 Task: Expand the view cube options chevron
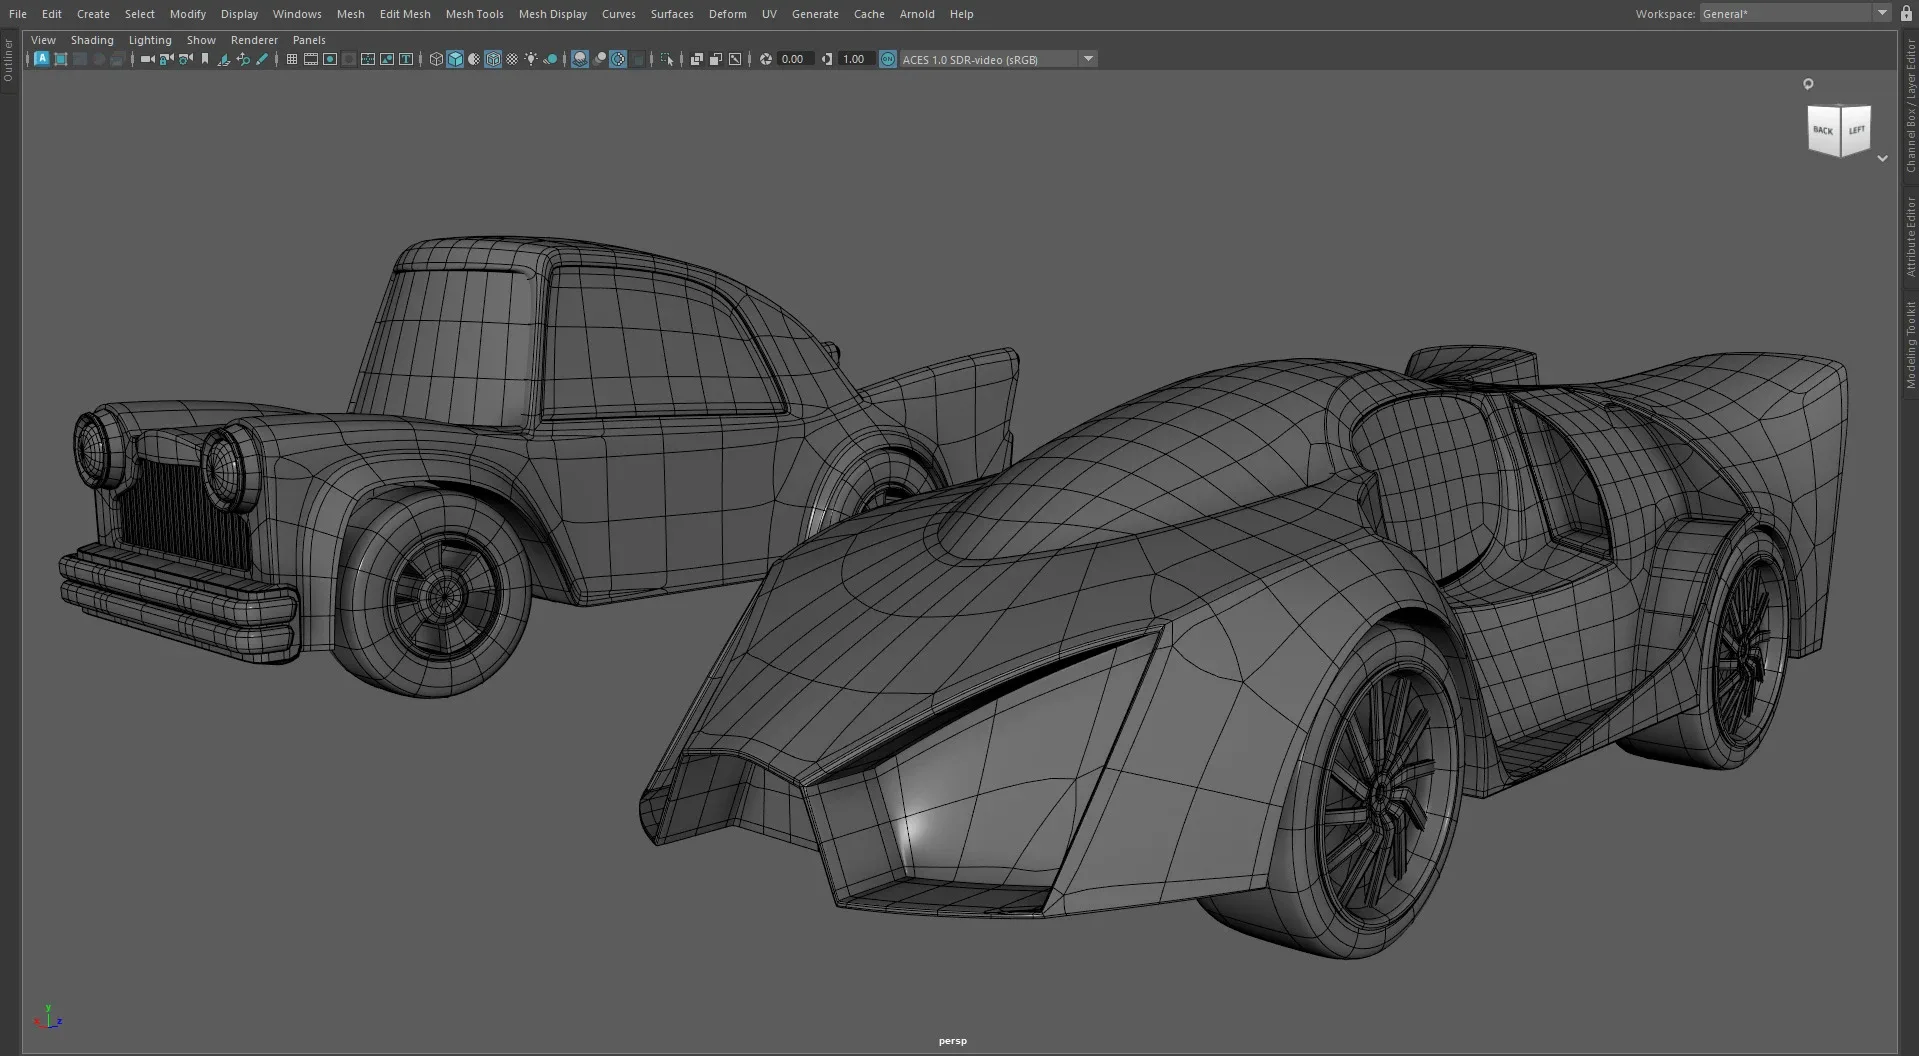pos(1882,158)
